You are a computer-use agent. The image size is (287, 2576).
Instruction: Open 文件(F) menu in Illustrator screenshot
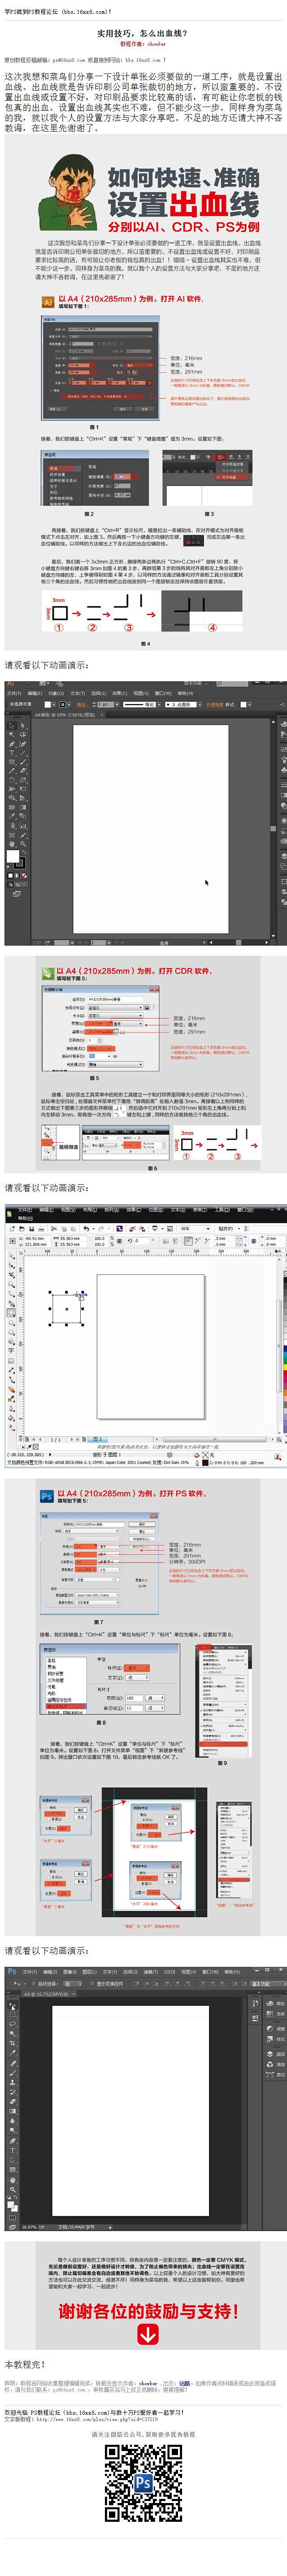14,693
